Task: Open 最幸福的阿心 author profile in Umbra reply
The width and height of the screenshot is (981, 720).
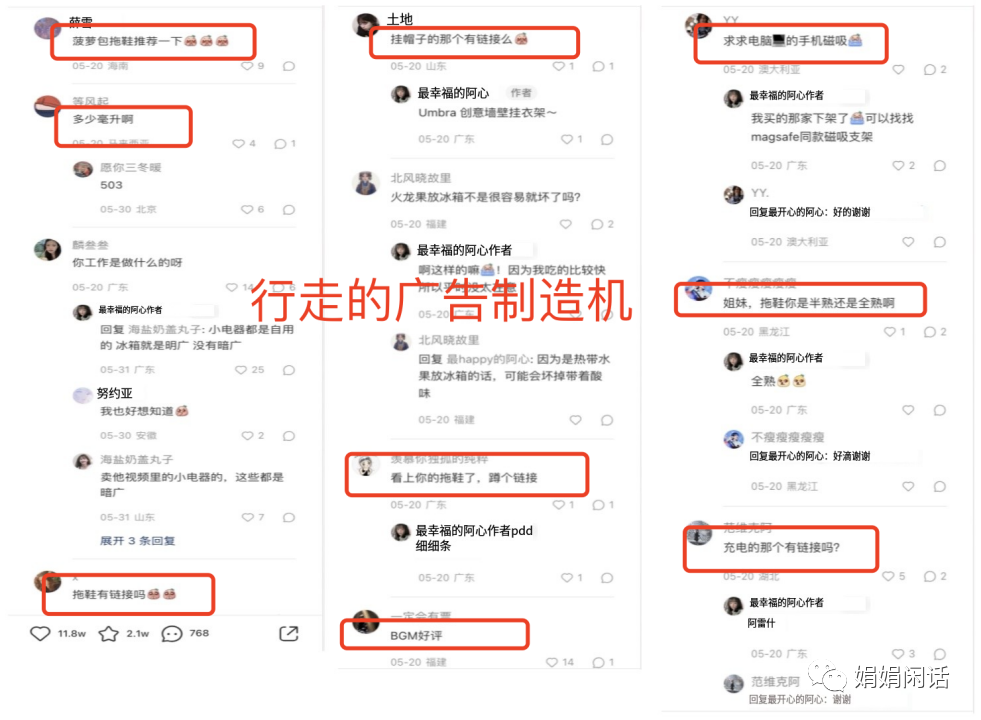Action: pos(453,93)
